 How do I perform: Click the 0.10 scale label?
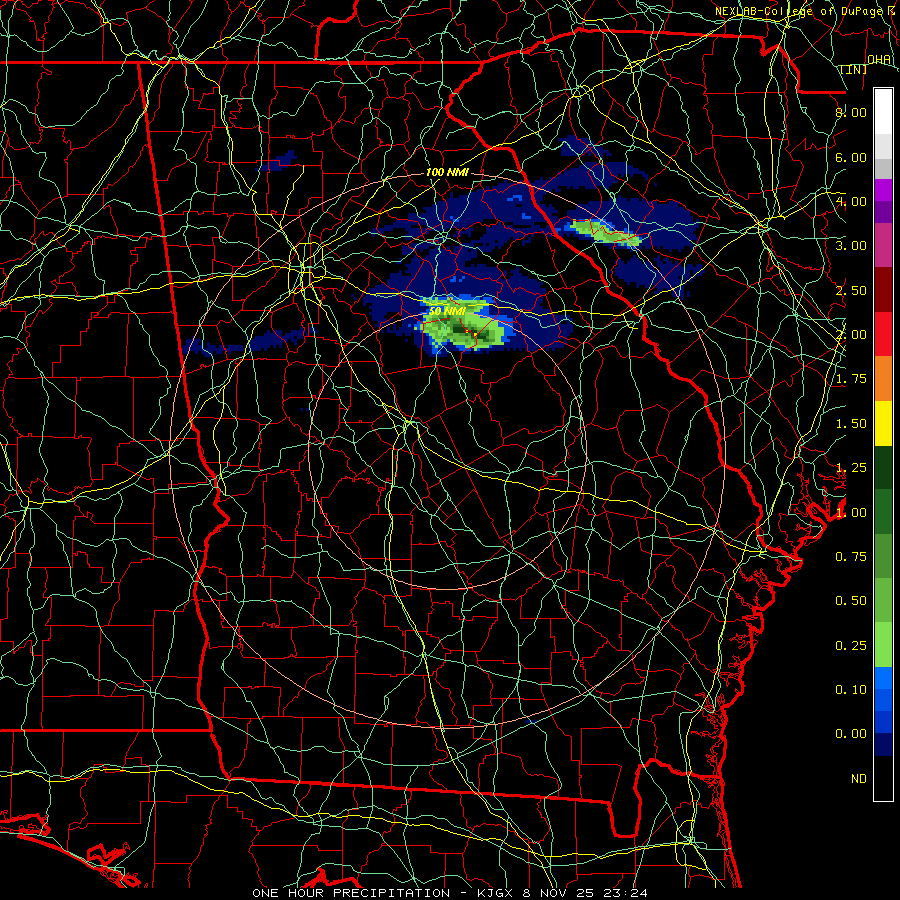coord(851,690)
